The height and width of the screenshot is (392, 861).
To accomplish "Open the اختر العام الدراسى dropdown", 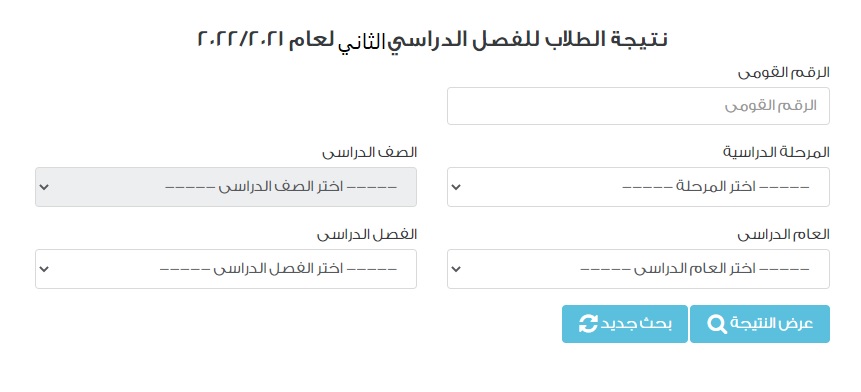I will pos(638,269).
